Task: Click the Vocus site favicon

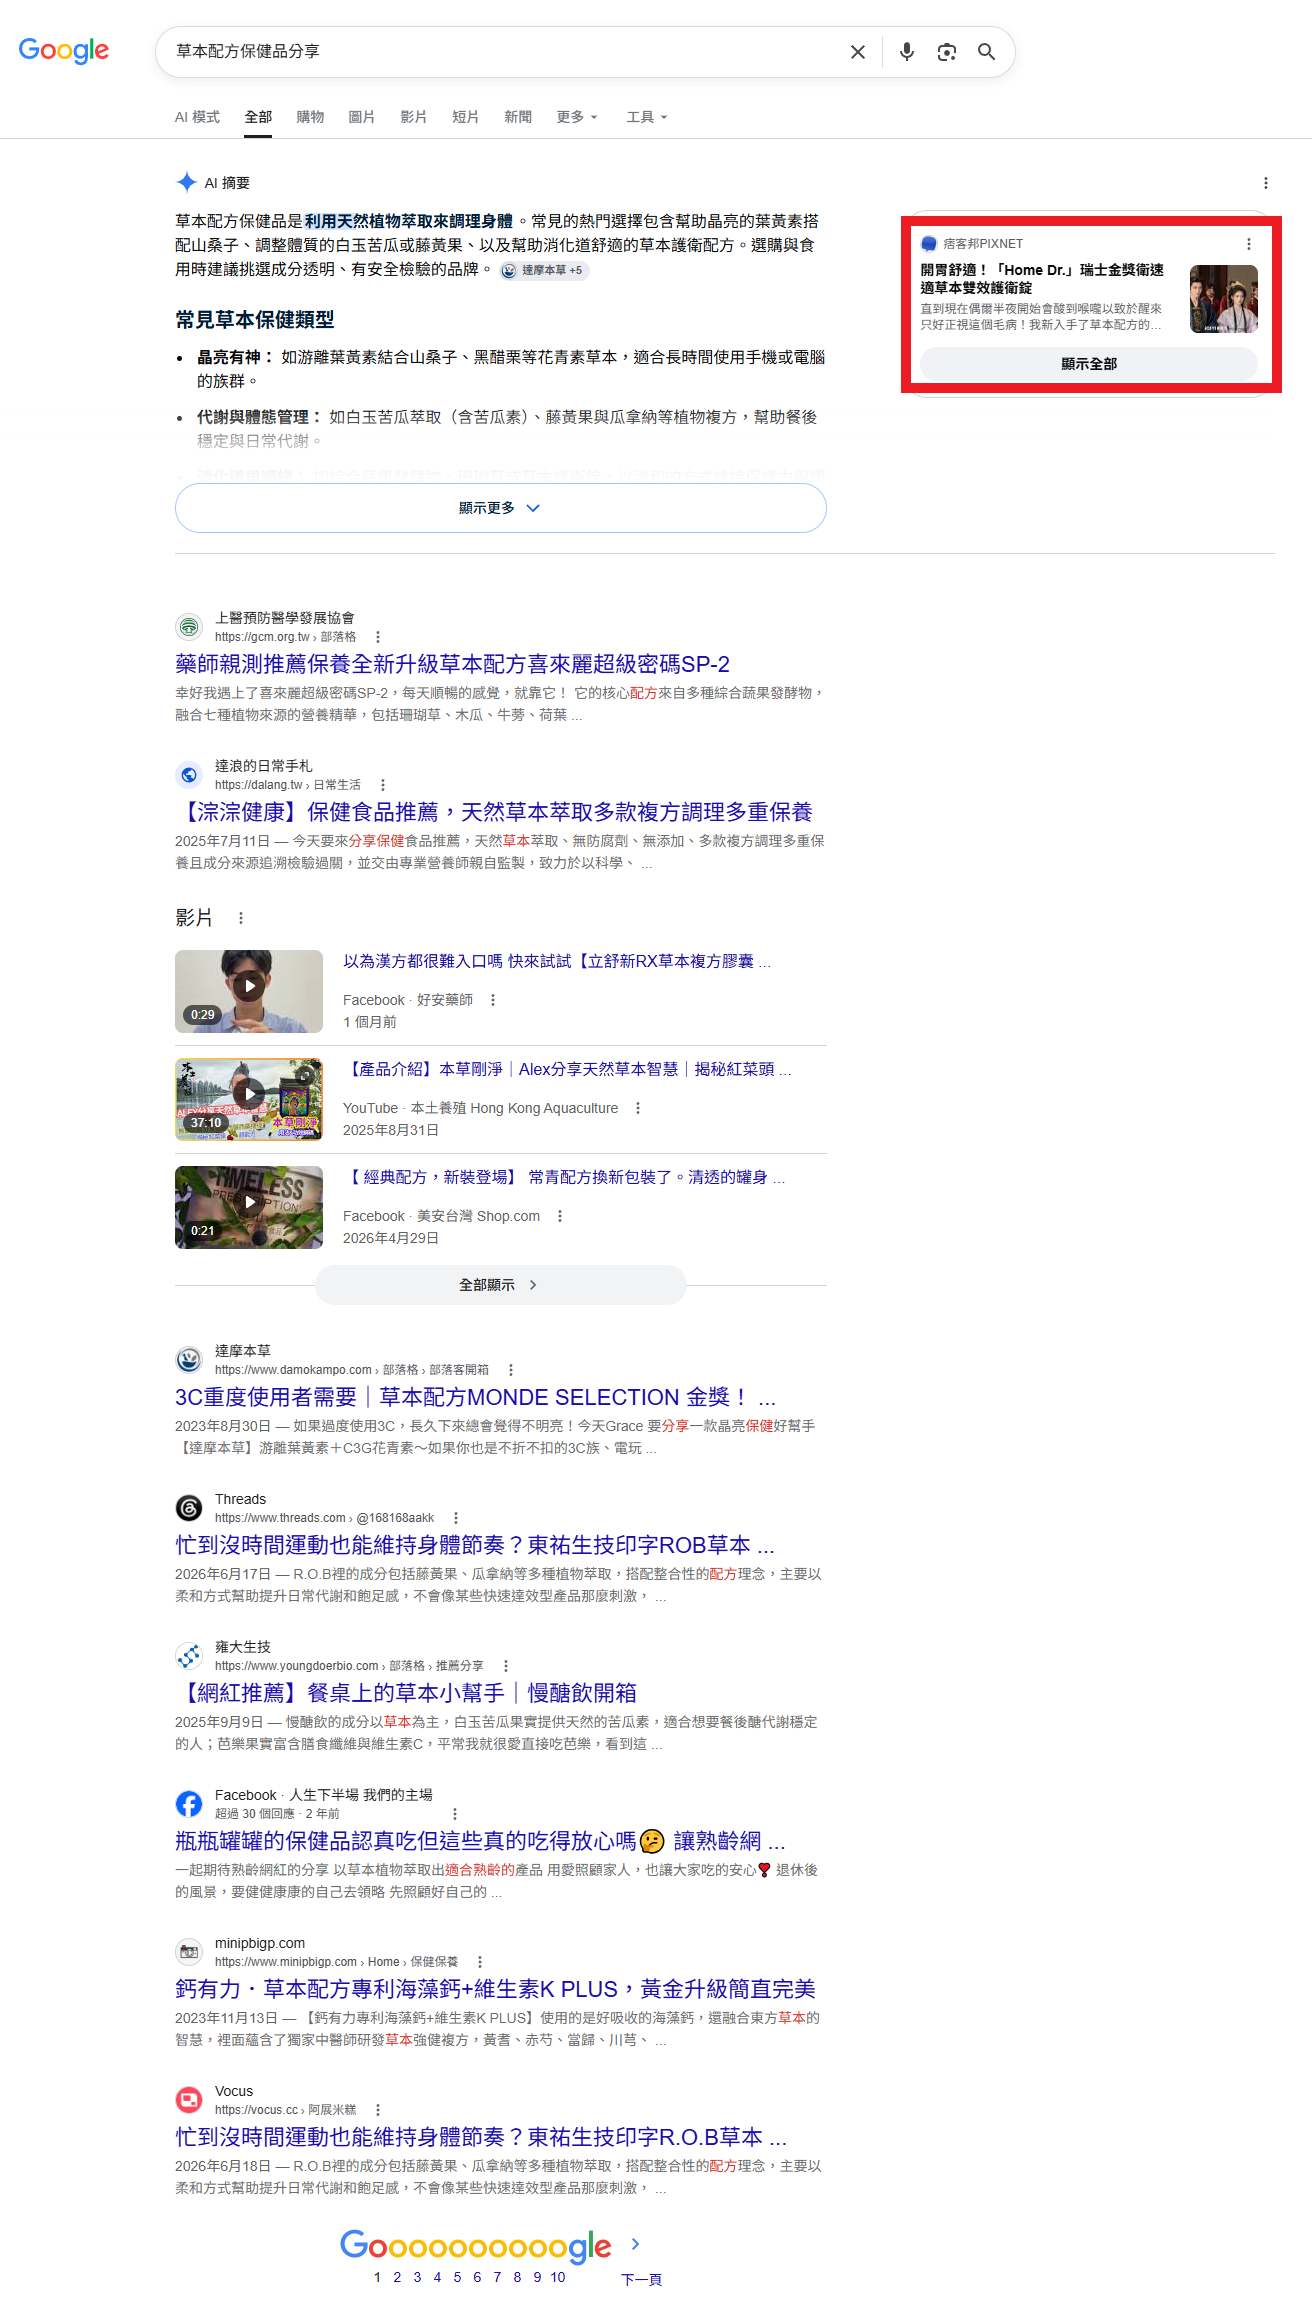Action: pos(189,2100)
